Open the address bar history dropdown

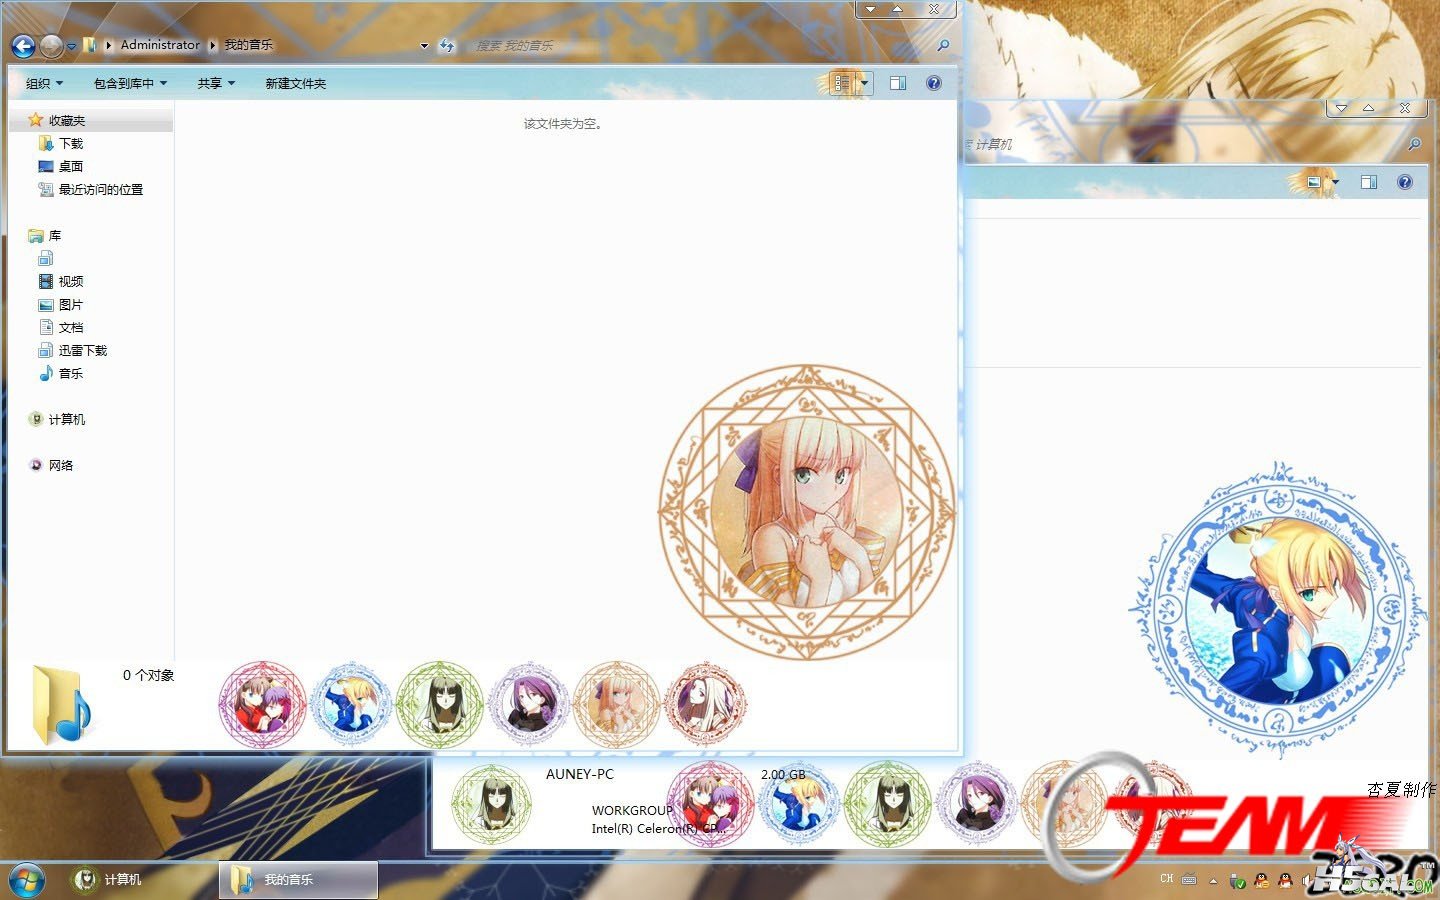tap(424, 46)
